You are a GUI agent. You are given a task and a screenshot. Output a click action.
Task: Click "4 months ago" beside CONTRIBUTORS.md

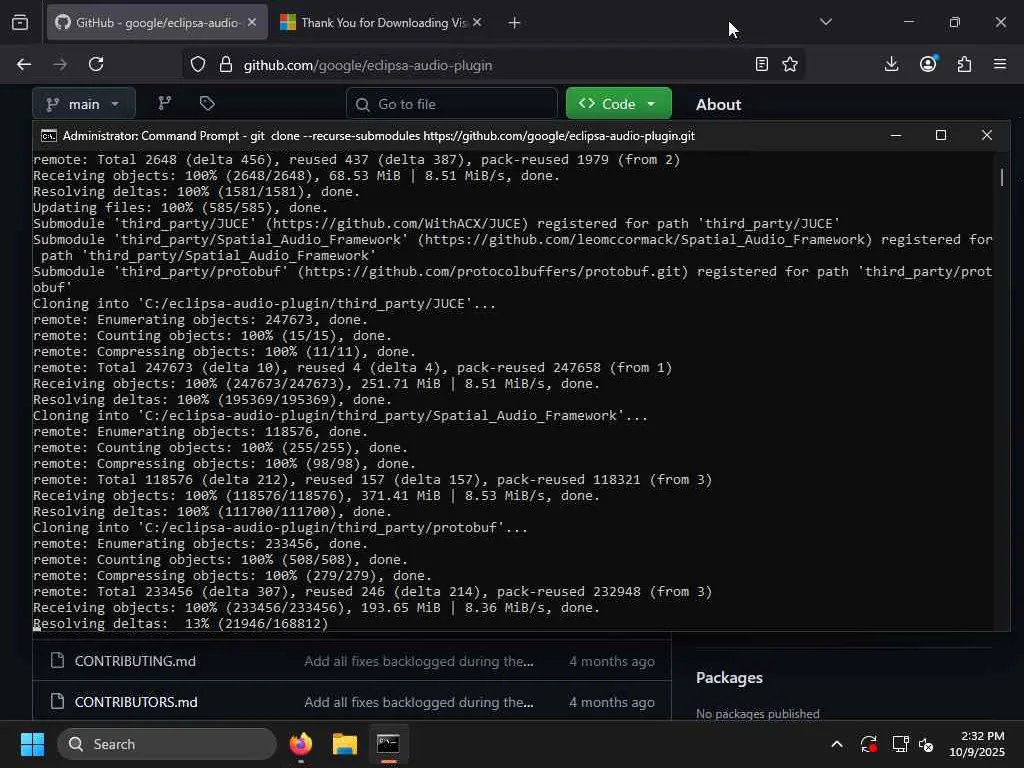point(612,702)
